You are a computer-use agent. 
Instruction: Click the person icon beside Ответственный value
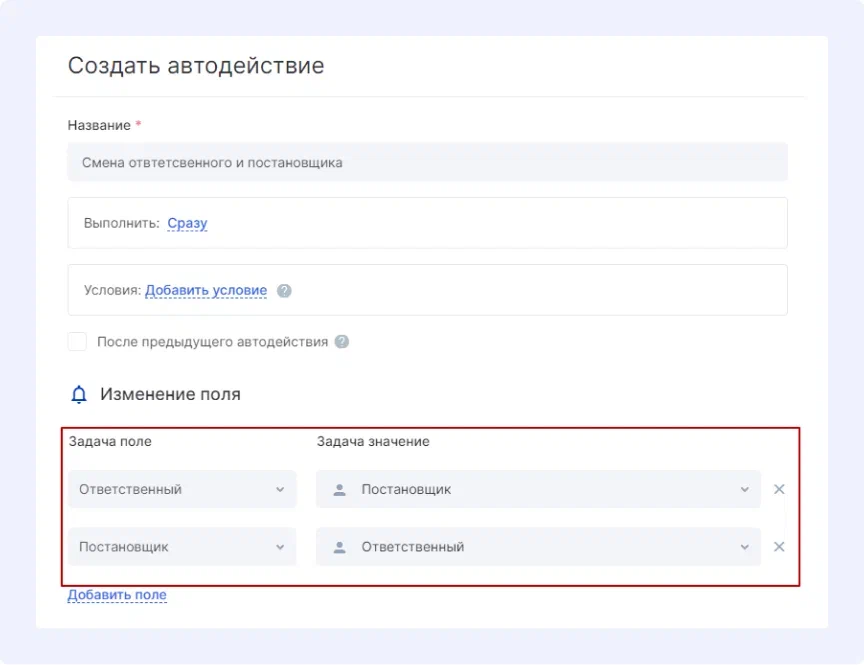point(340,547)
